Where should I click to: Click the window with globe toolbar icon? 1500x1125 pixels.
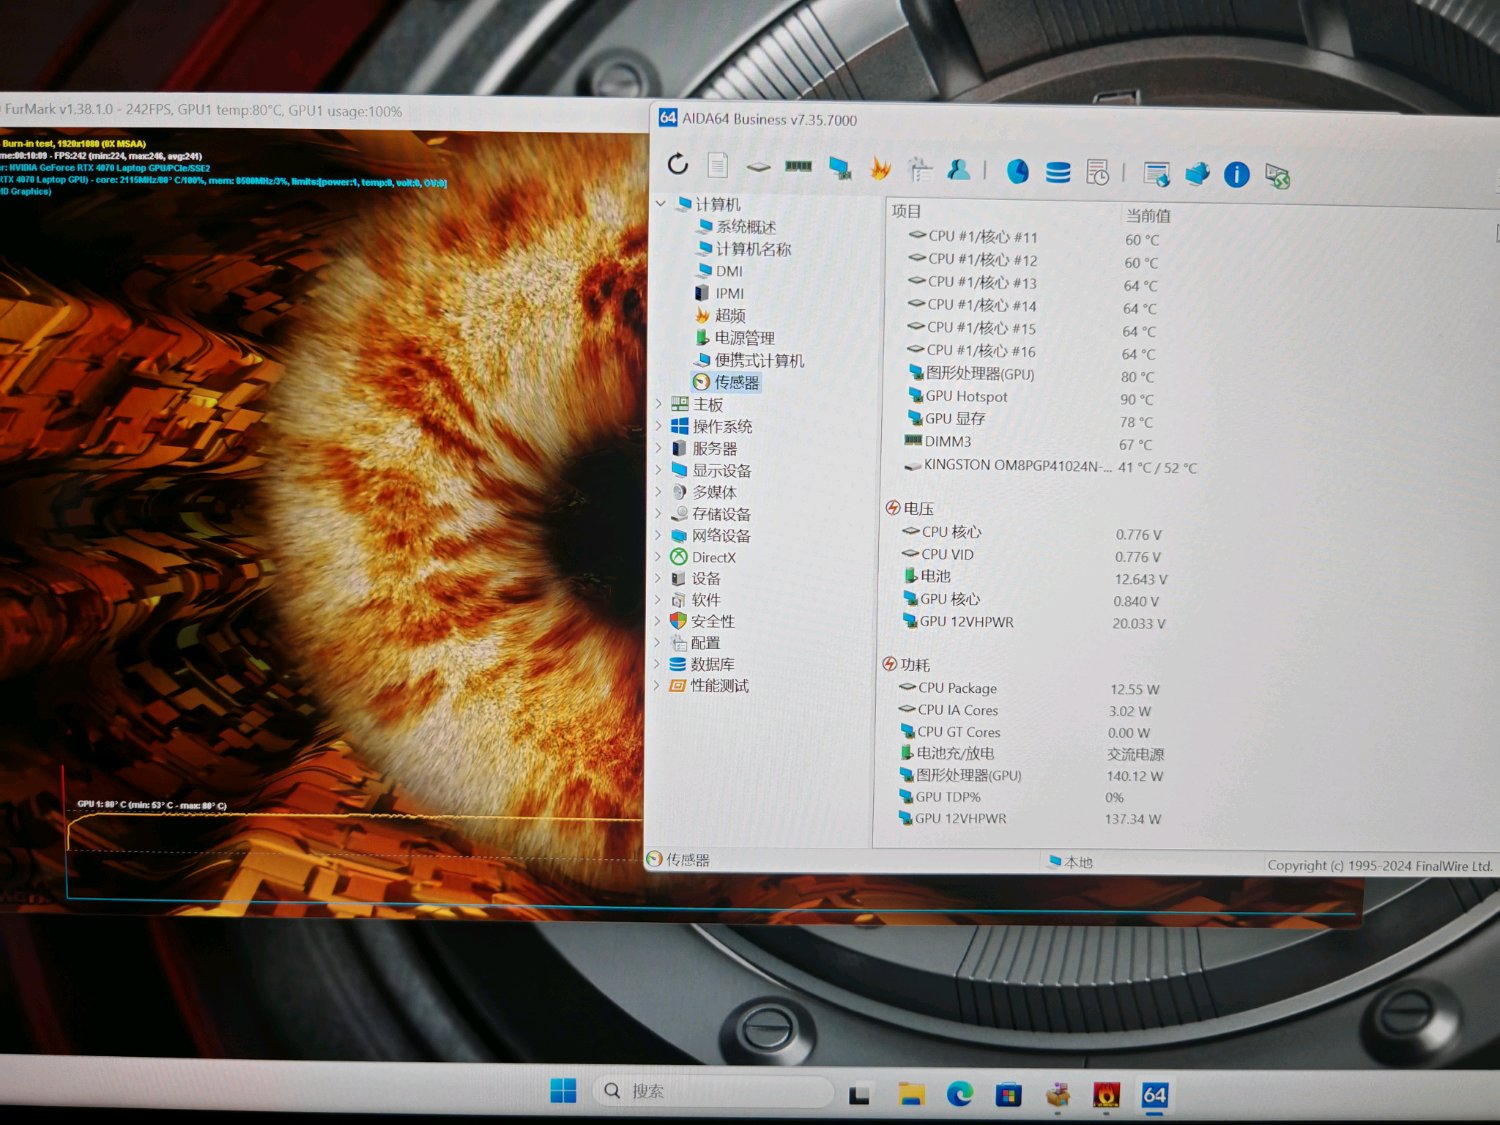pyautogui.click(x=1157, y=175)
